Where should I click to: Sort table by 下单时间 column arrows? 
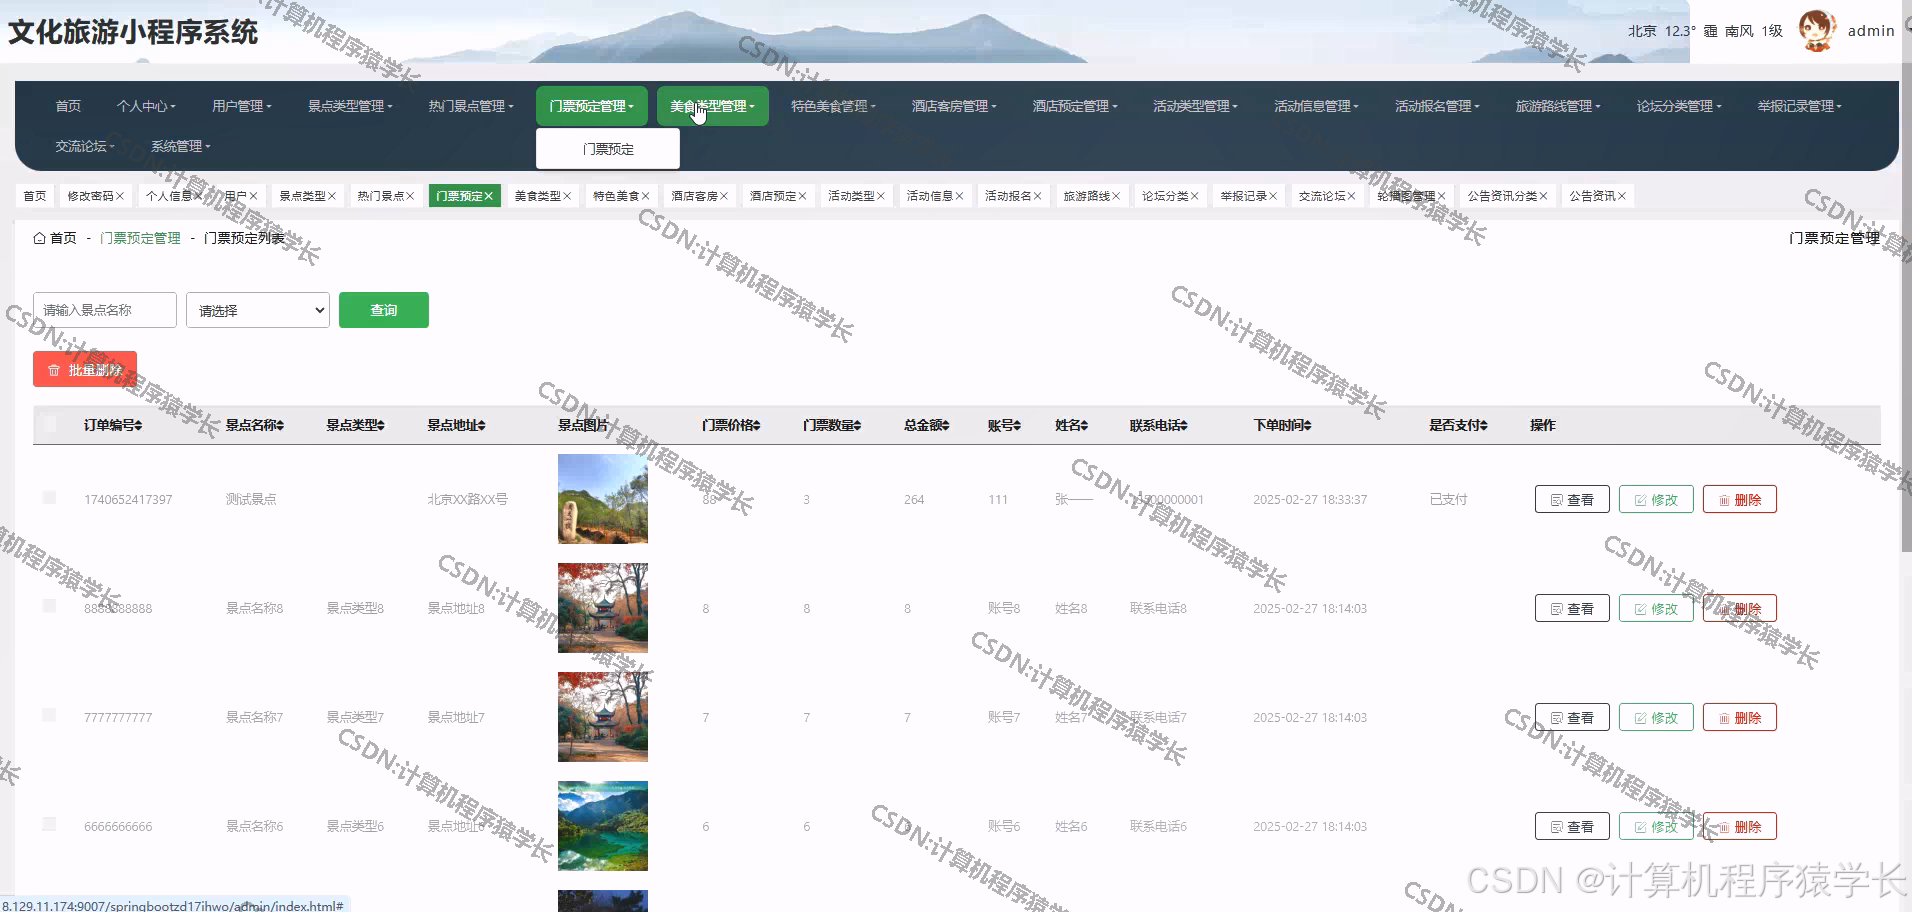pyautogui.click(x=1308, y=425)
